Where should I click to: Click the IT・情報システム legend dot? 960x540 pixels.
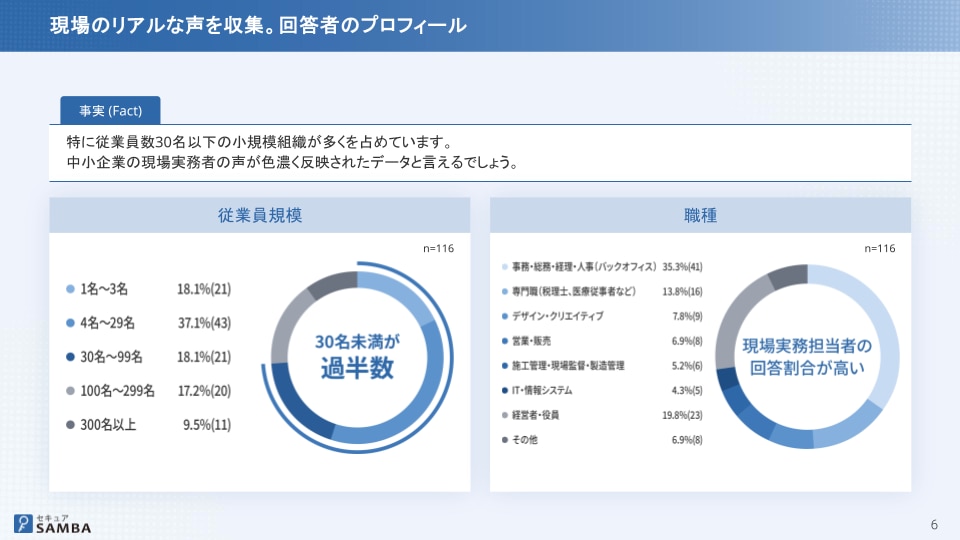[503, 390]
